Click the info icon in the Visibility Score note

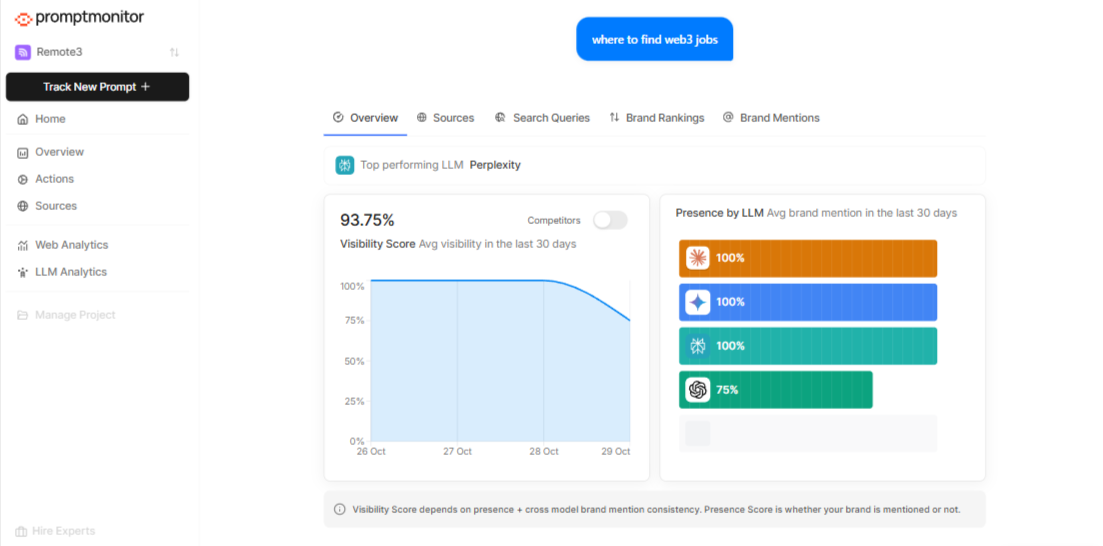[340, 509]
